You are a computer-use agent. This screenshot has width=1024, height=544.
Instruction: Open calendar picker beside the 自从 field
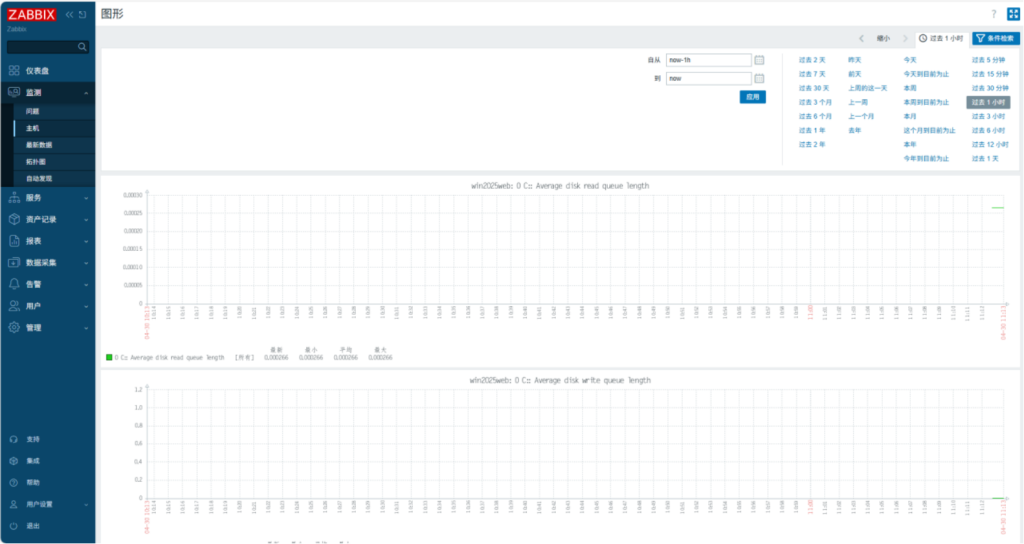click(x=760, y=60)
